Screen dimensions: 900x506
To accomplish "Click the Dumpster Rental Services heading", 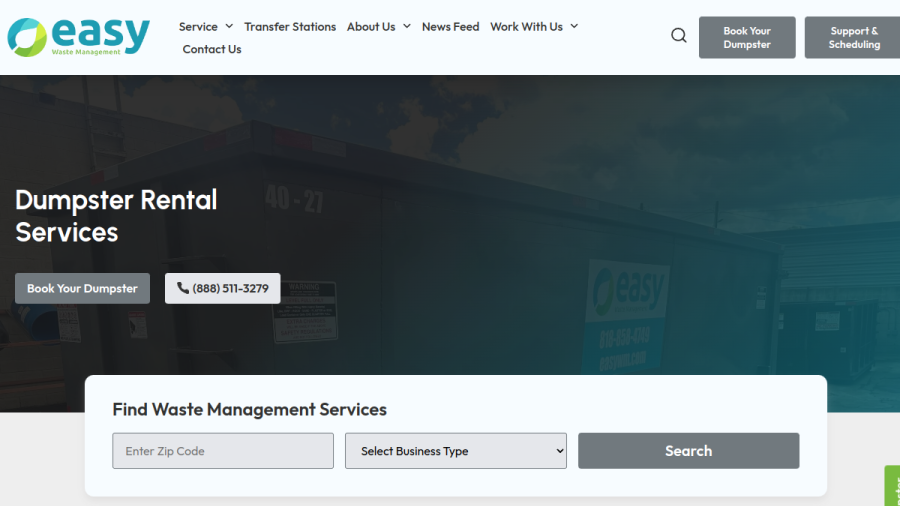I will pyautogui.click(x=116, y=216).
